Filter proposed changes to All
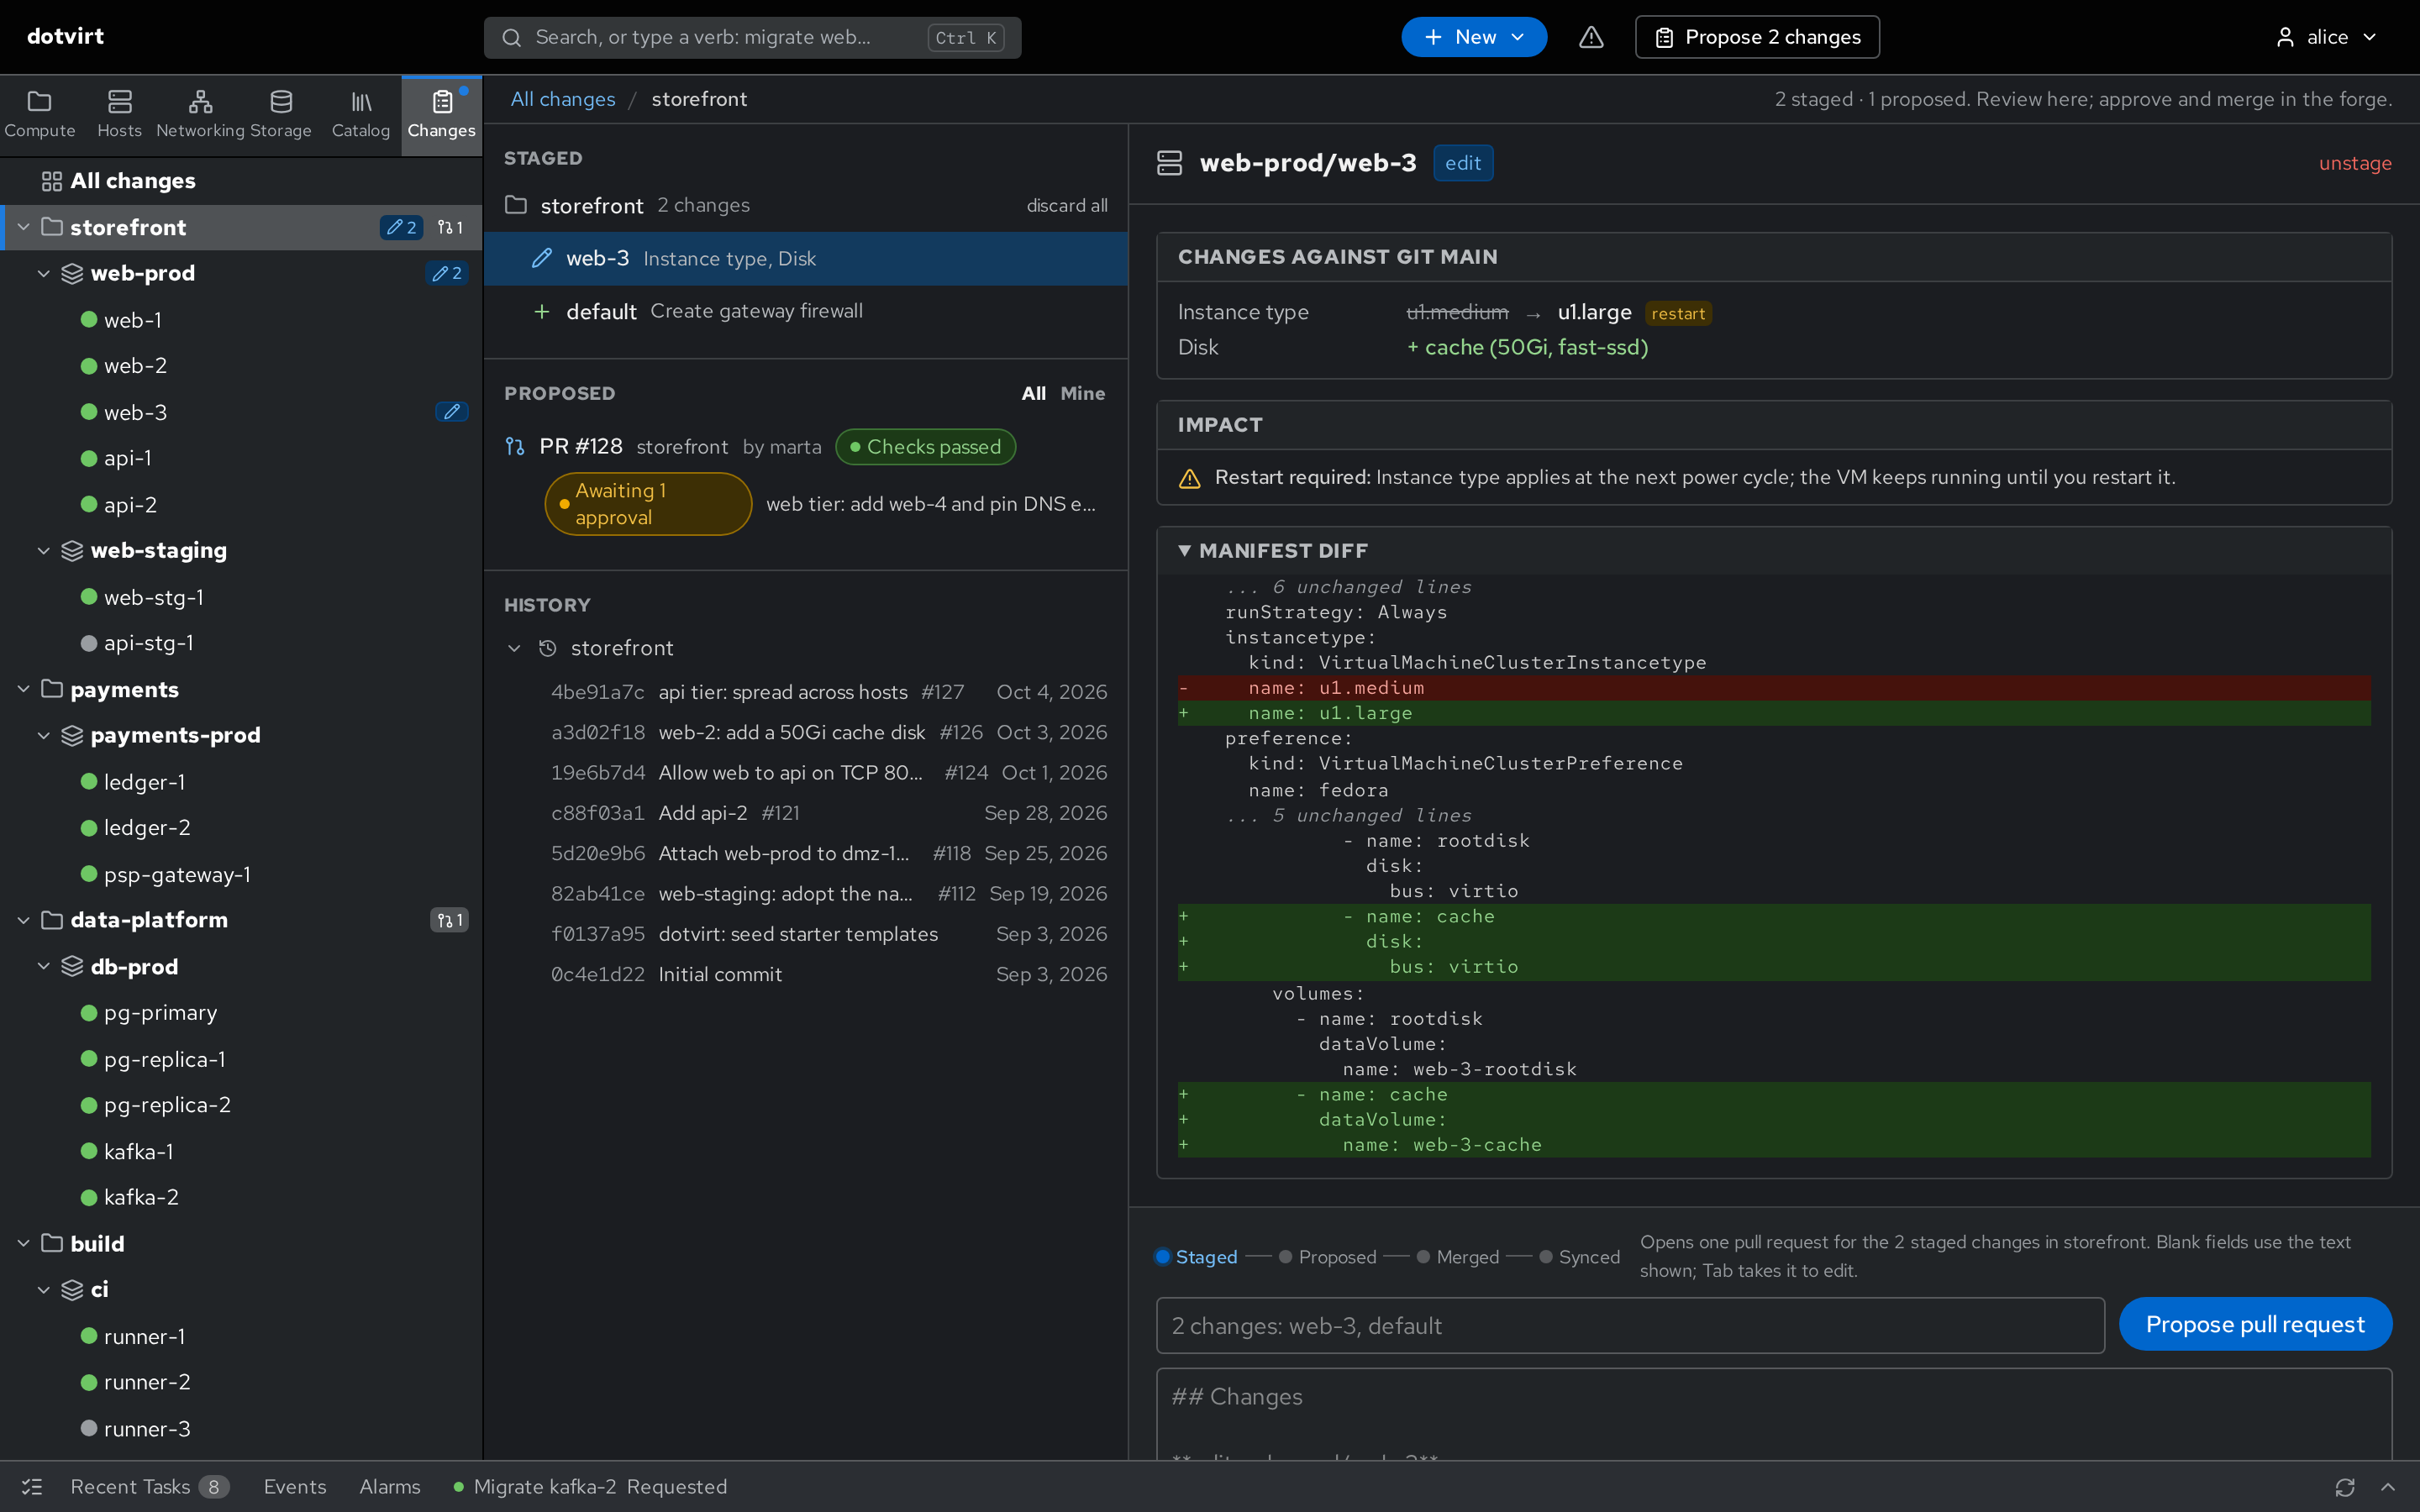 1033,393
